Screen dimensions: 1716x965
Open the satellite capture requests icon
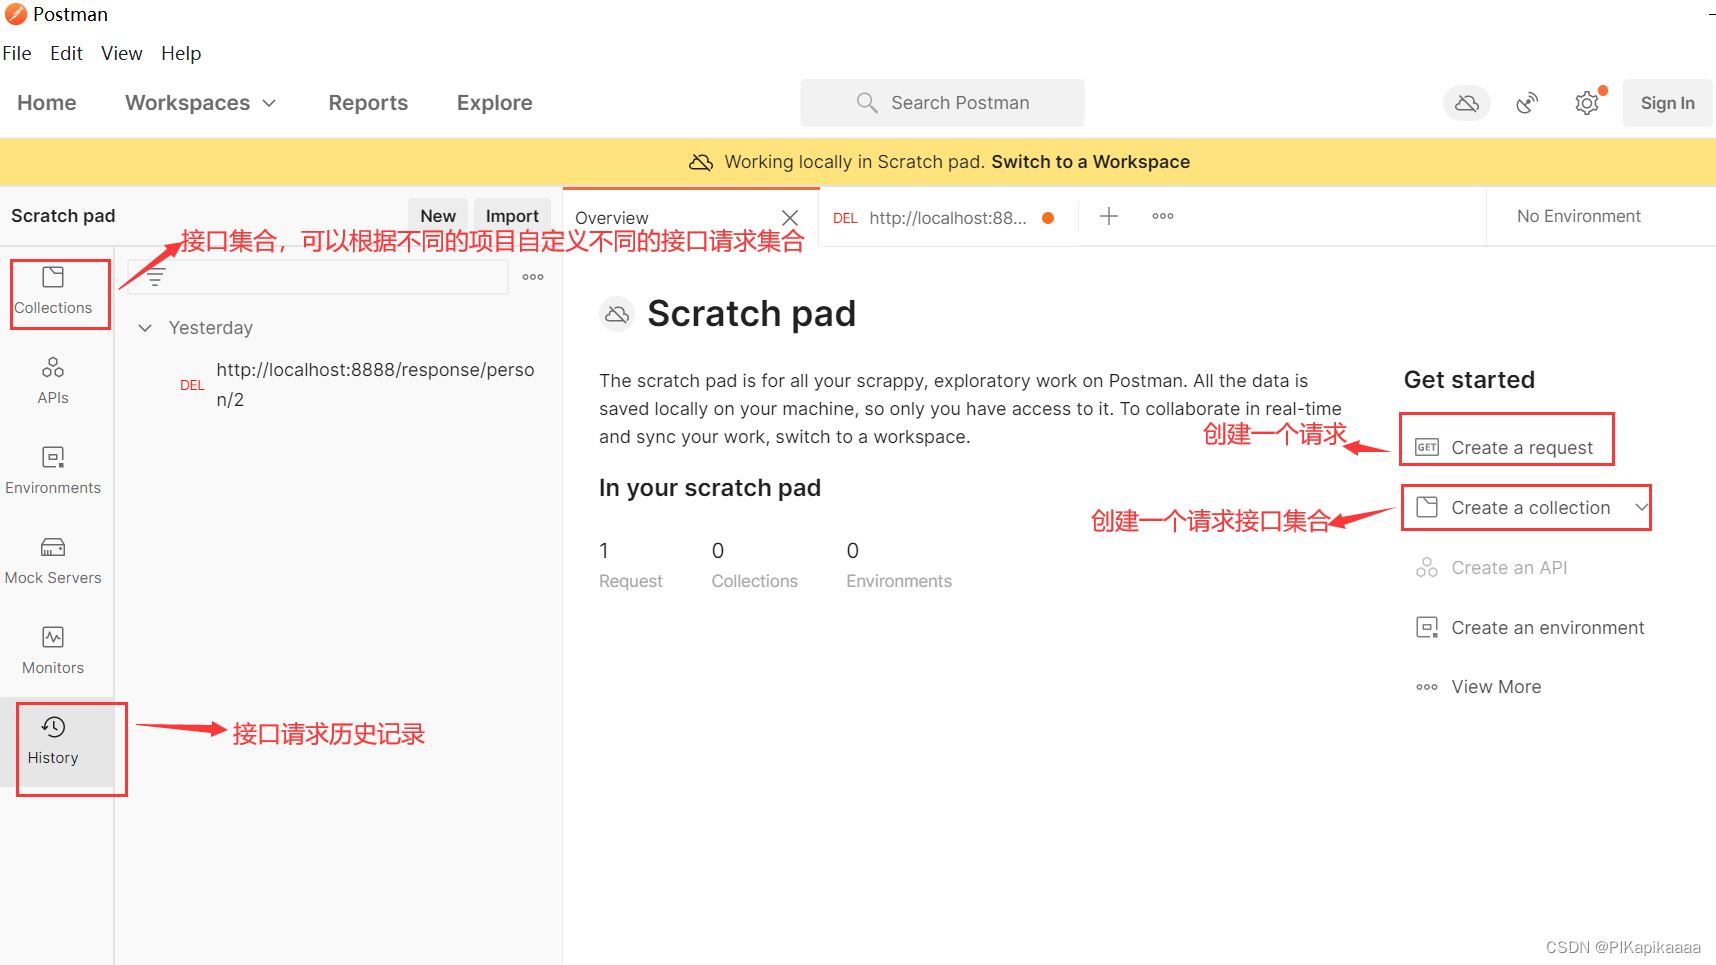(1527, 103)
